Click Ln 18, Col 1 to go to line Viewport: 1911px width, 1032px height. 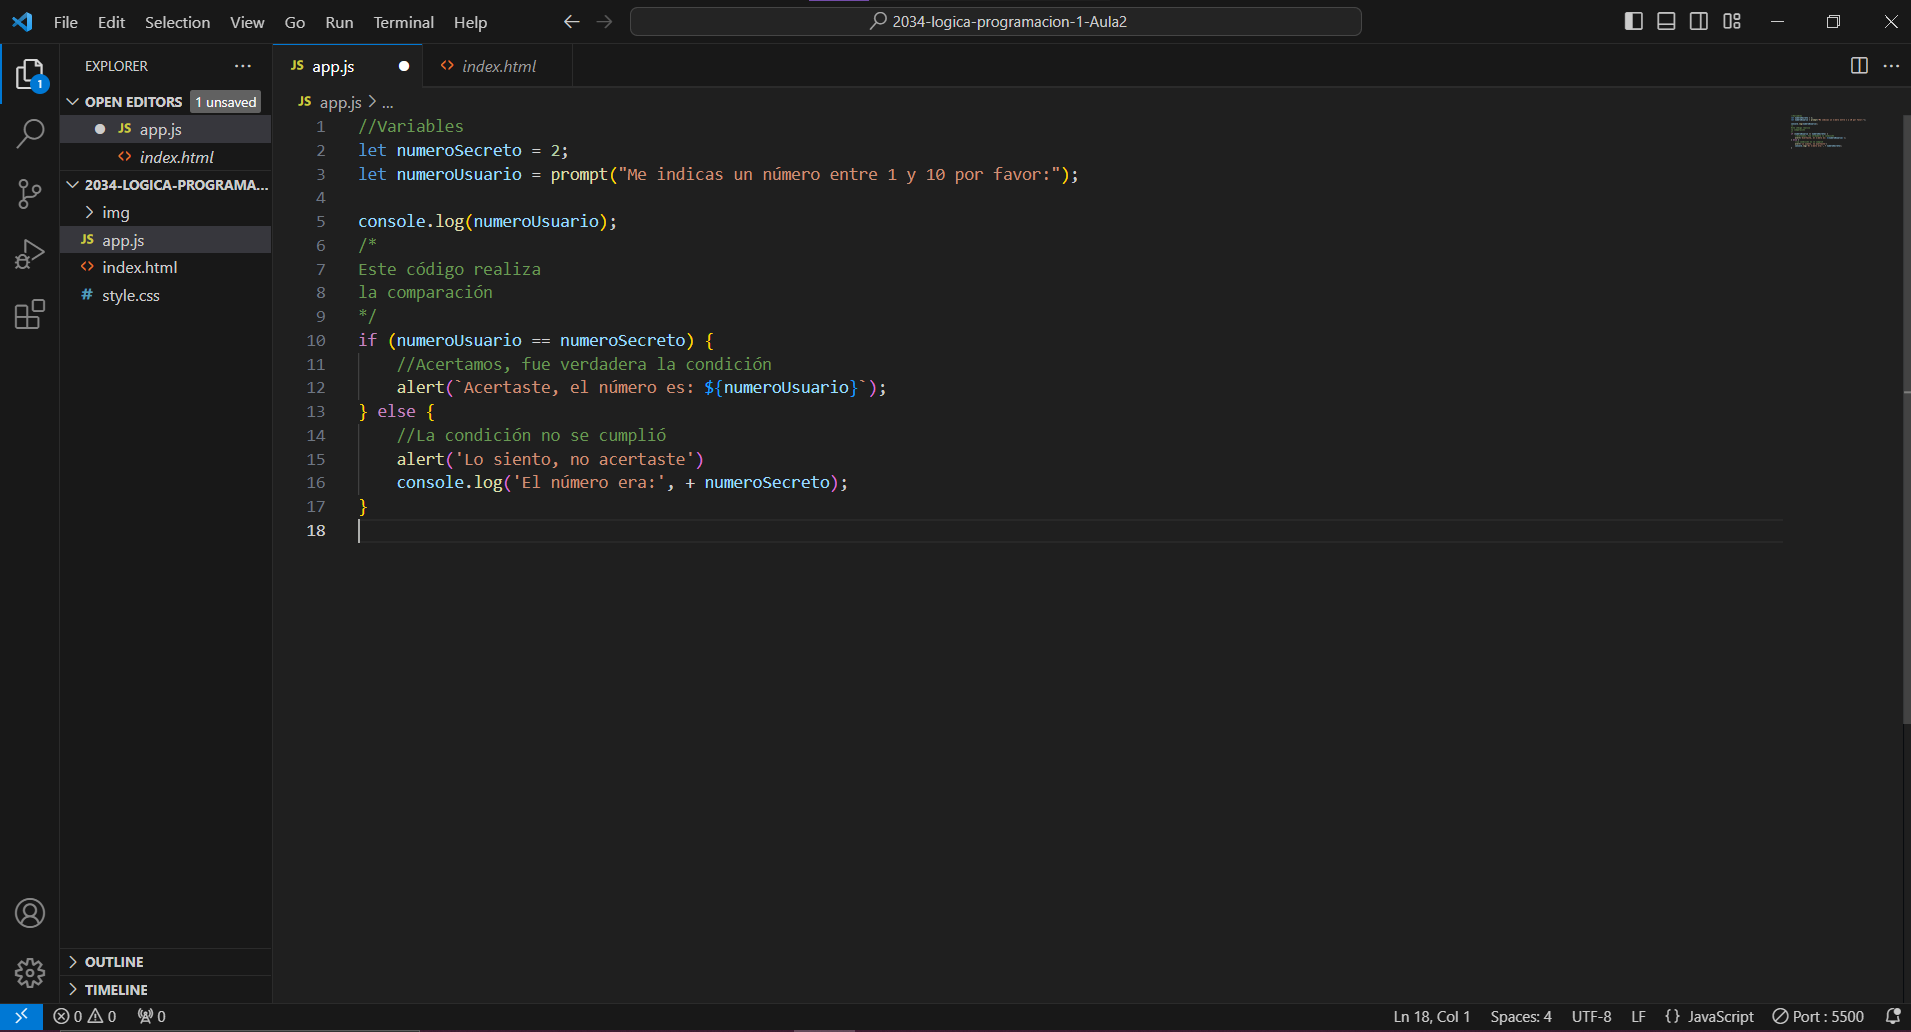click(1432, 1016)
